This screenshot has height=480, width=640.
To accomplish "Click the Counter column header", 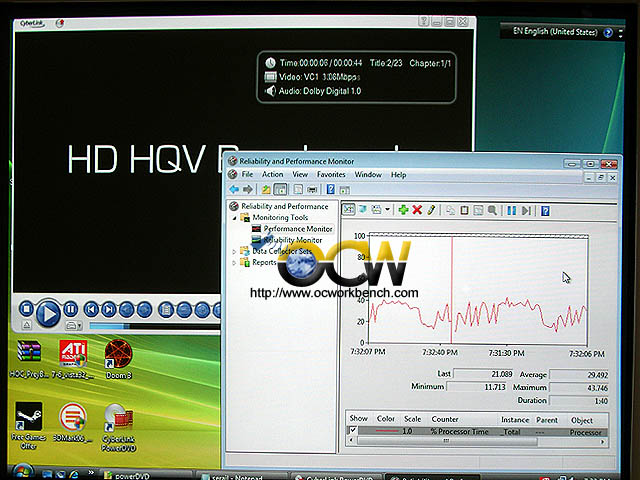I will (444, 419).
